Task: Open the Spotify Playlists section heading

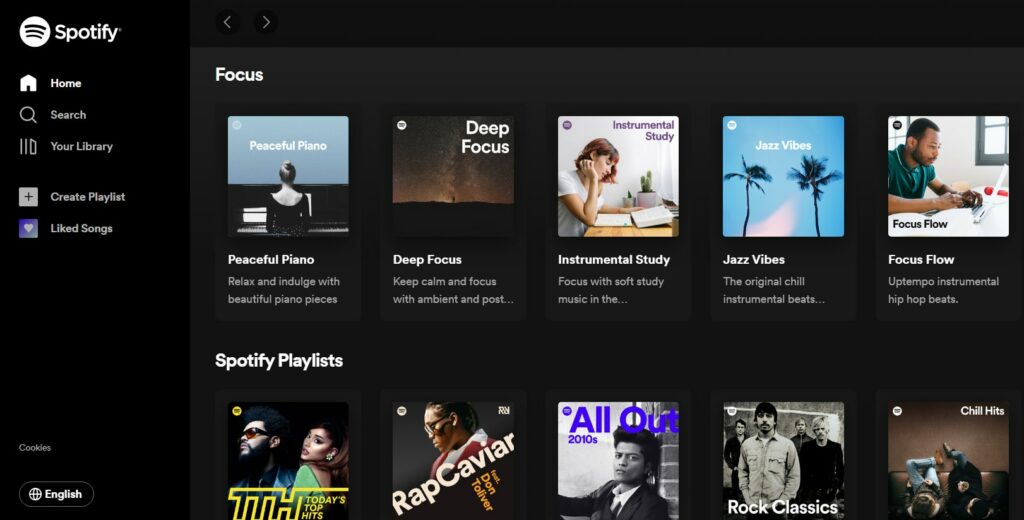Action: 279,361
